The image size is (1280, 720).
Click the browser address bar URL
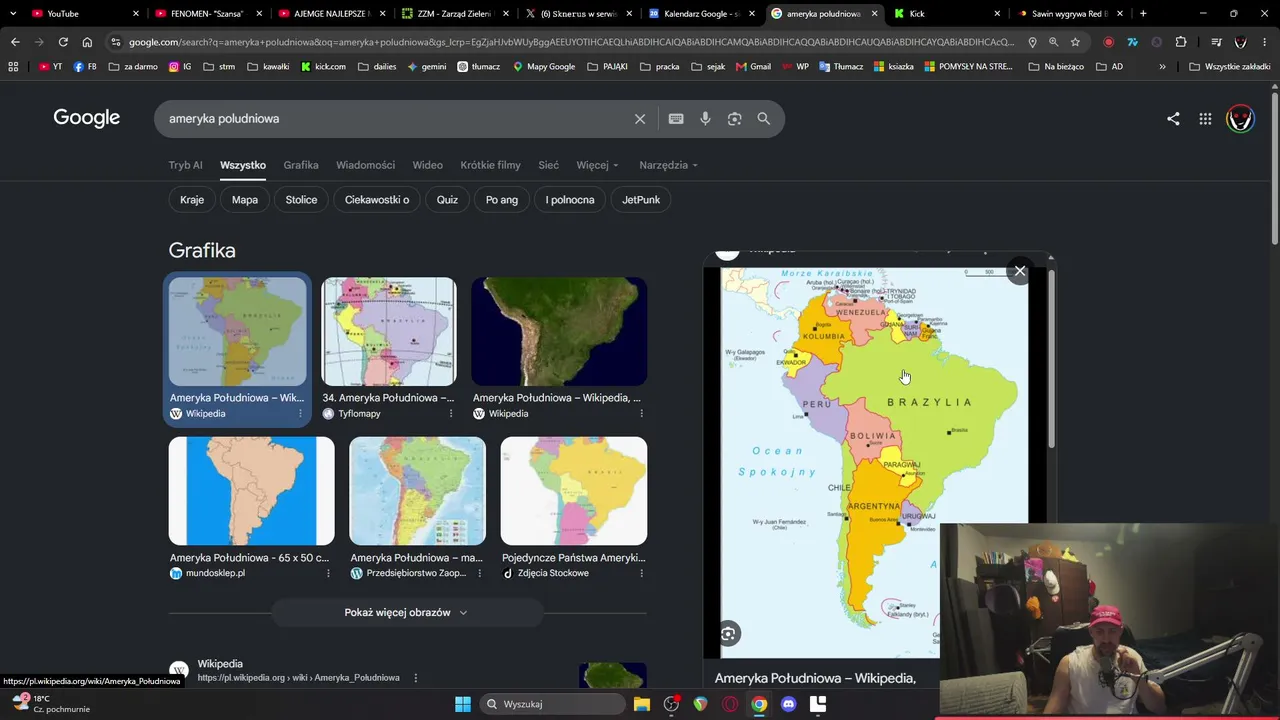tap(570, 42)
